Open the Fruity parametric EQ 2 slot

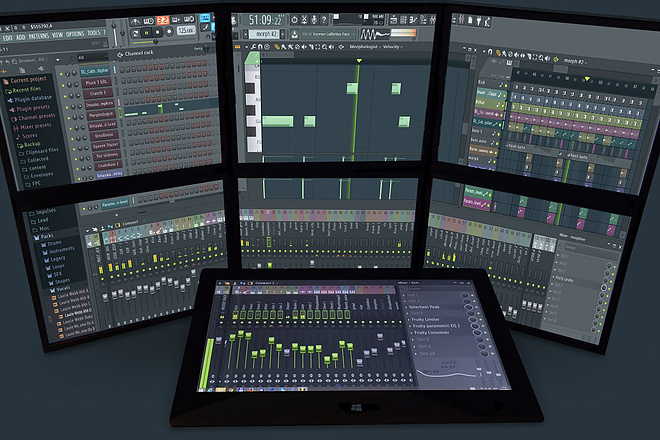pos(436,326)
